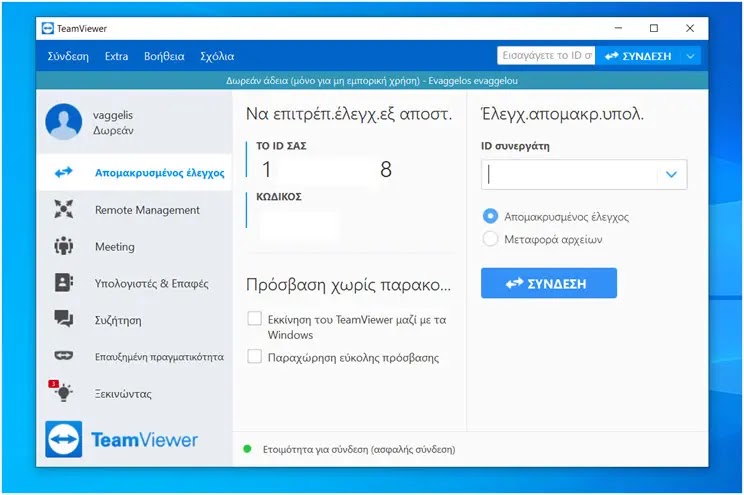Click the user profile avatar icon
744x495 pixels.
click(64, 121)
